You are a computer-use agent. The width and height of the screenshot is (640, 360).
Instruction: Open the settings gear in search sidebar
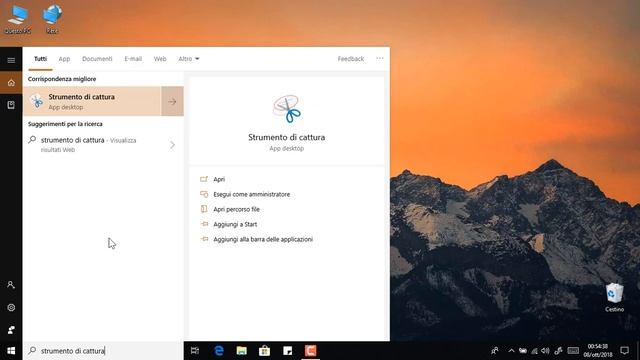click(x=11, y=307)
